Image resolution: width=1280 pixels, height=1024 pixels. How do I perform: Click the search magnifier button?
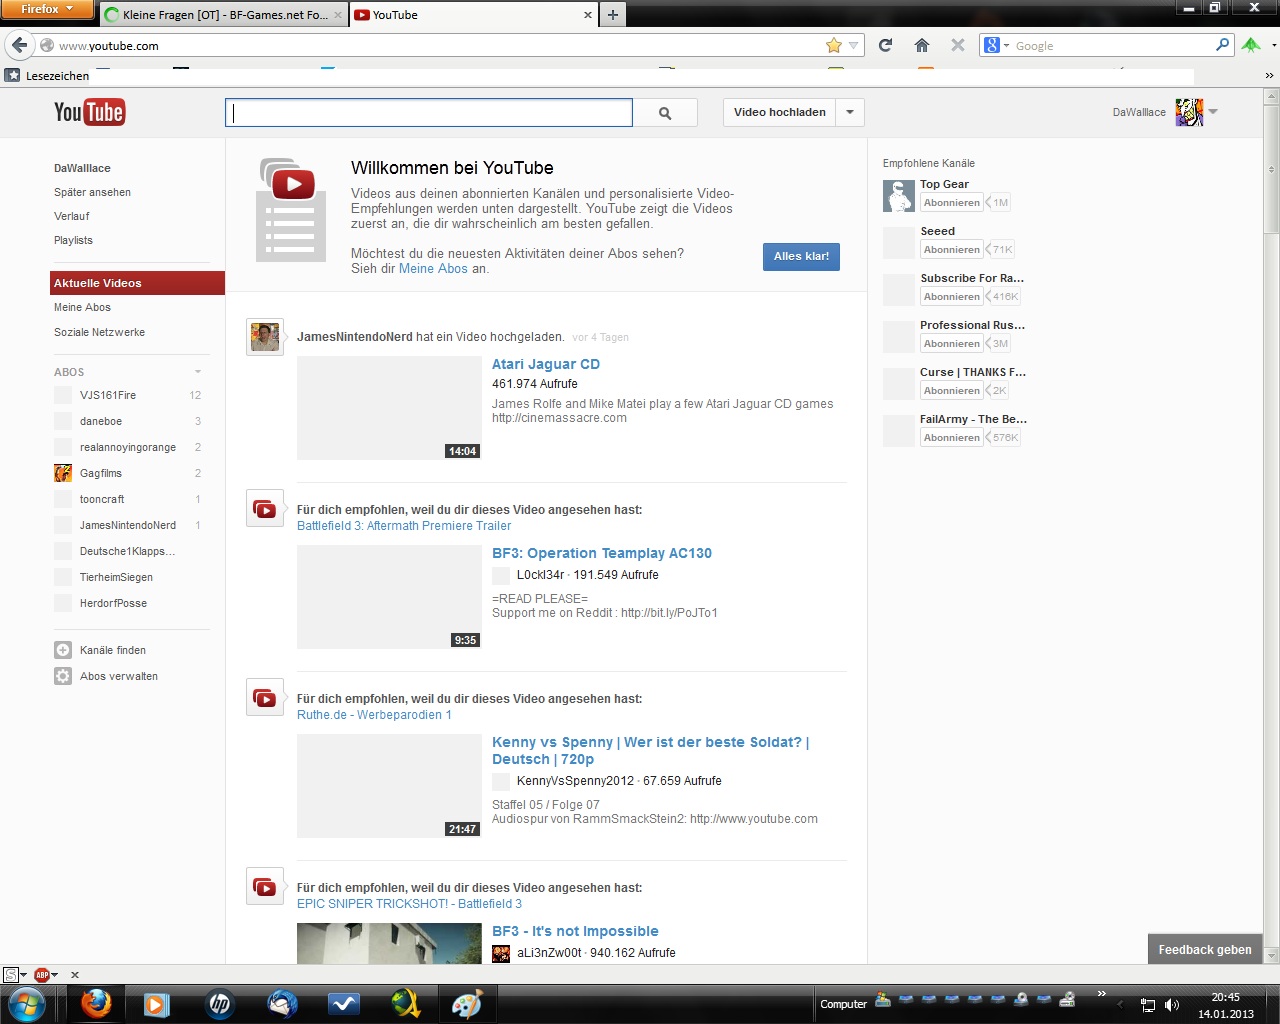tap(665, 113)
